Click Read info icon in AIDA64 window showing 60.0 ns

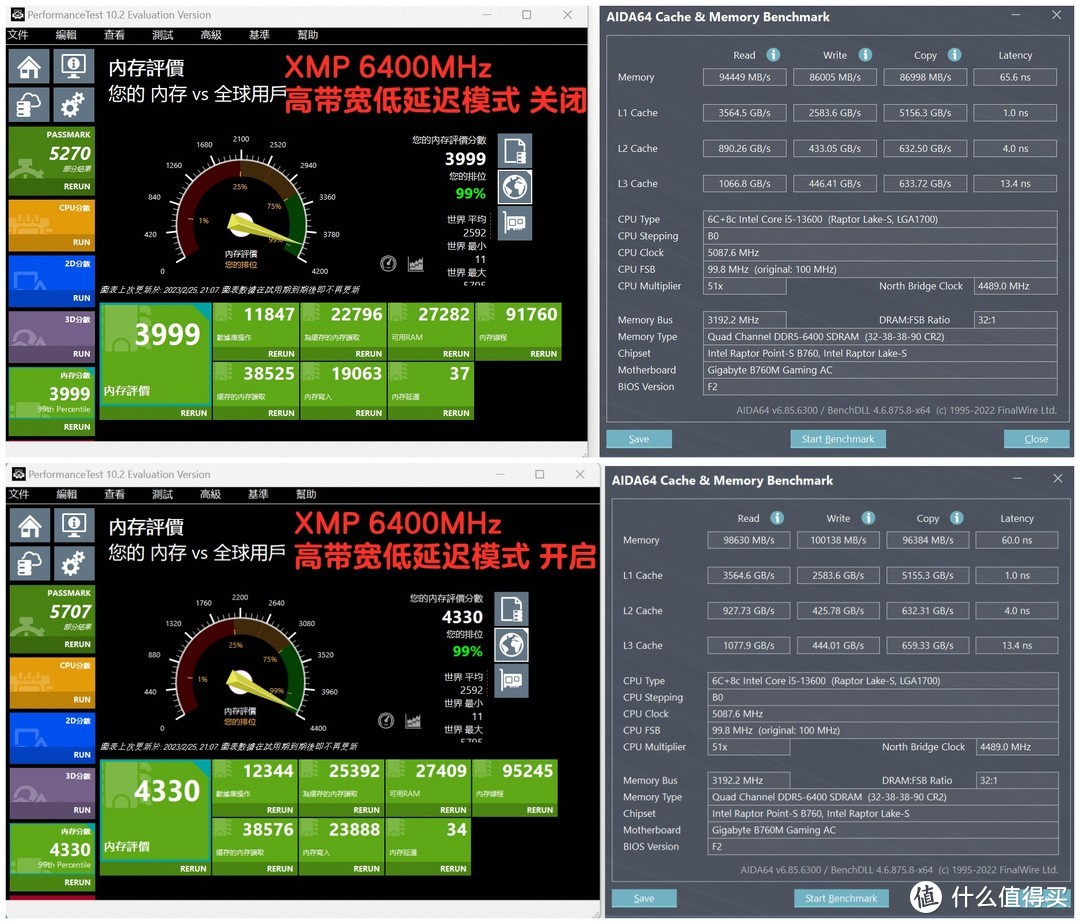(777, 518)
